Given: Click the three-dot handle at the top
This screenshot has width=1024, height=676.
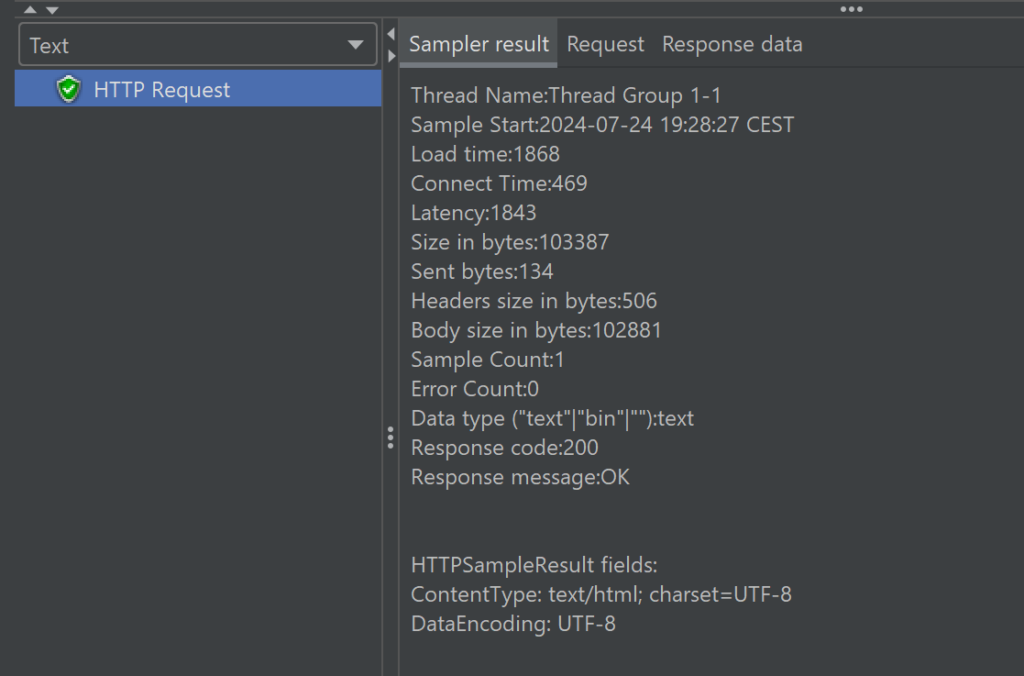Looking at the screenshot, I should 851,9.
